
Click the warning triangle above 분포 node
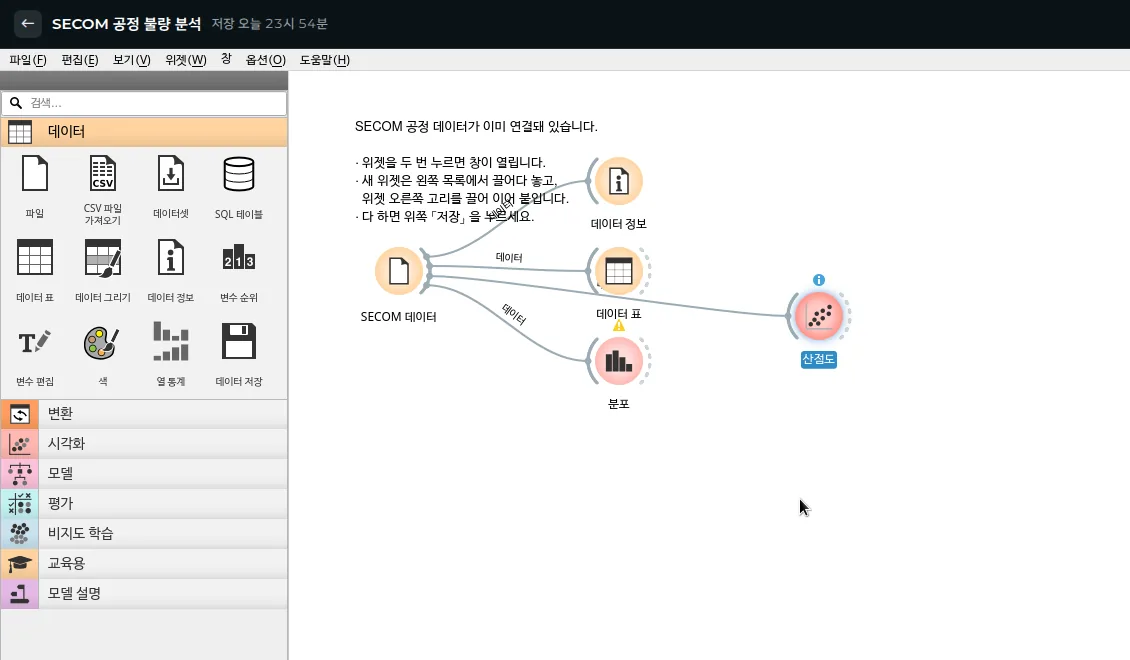click(x=618, y=326)
